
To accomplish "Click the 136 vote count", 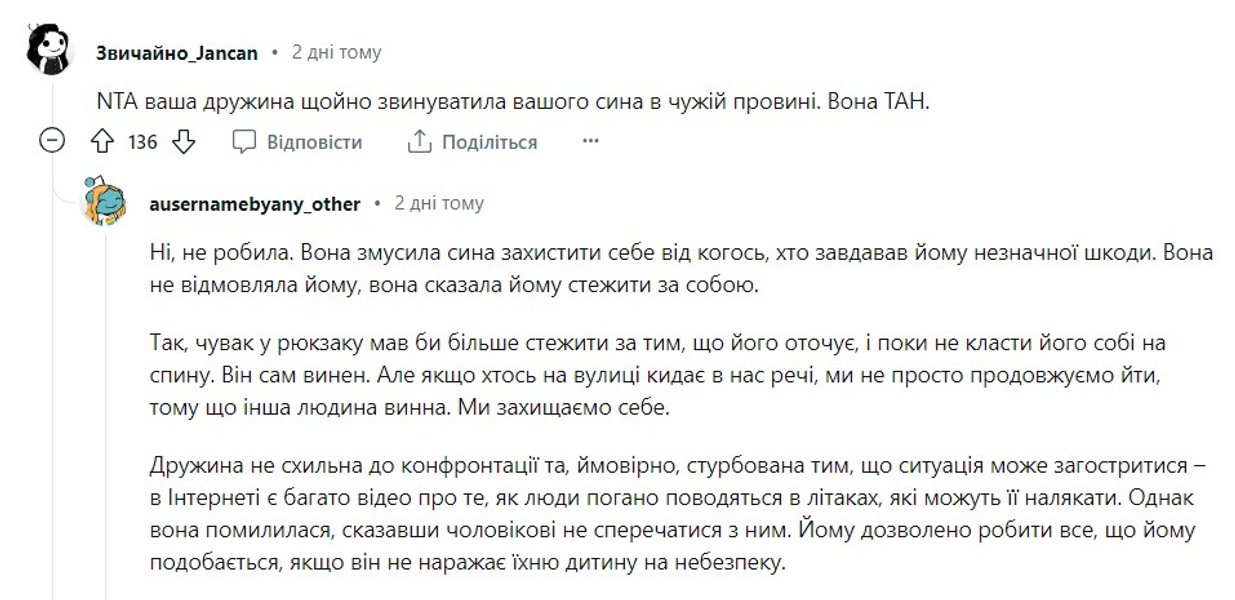I will point(143,142).
